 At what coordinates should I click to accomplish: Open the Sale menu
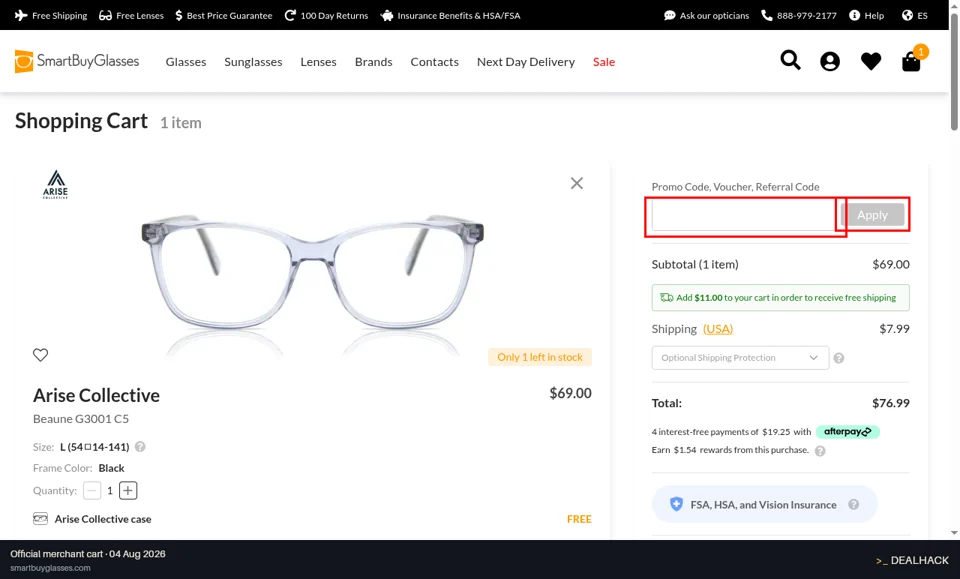604,62
